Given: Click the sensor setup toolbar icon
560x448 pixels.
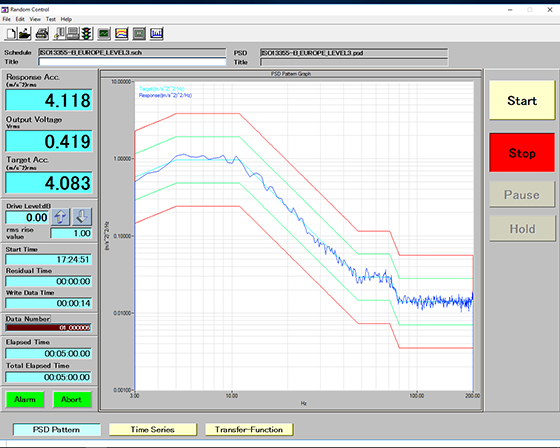Looking at the screenshot, I should point(59,34).
